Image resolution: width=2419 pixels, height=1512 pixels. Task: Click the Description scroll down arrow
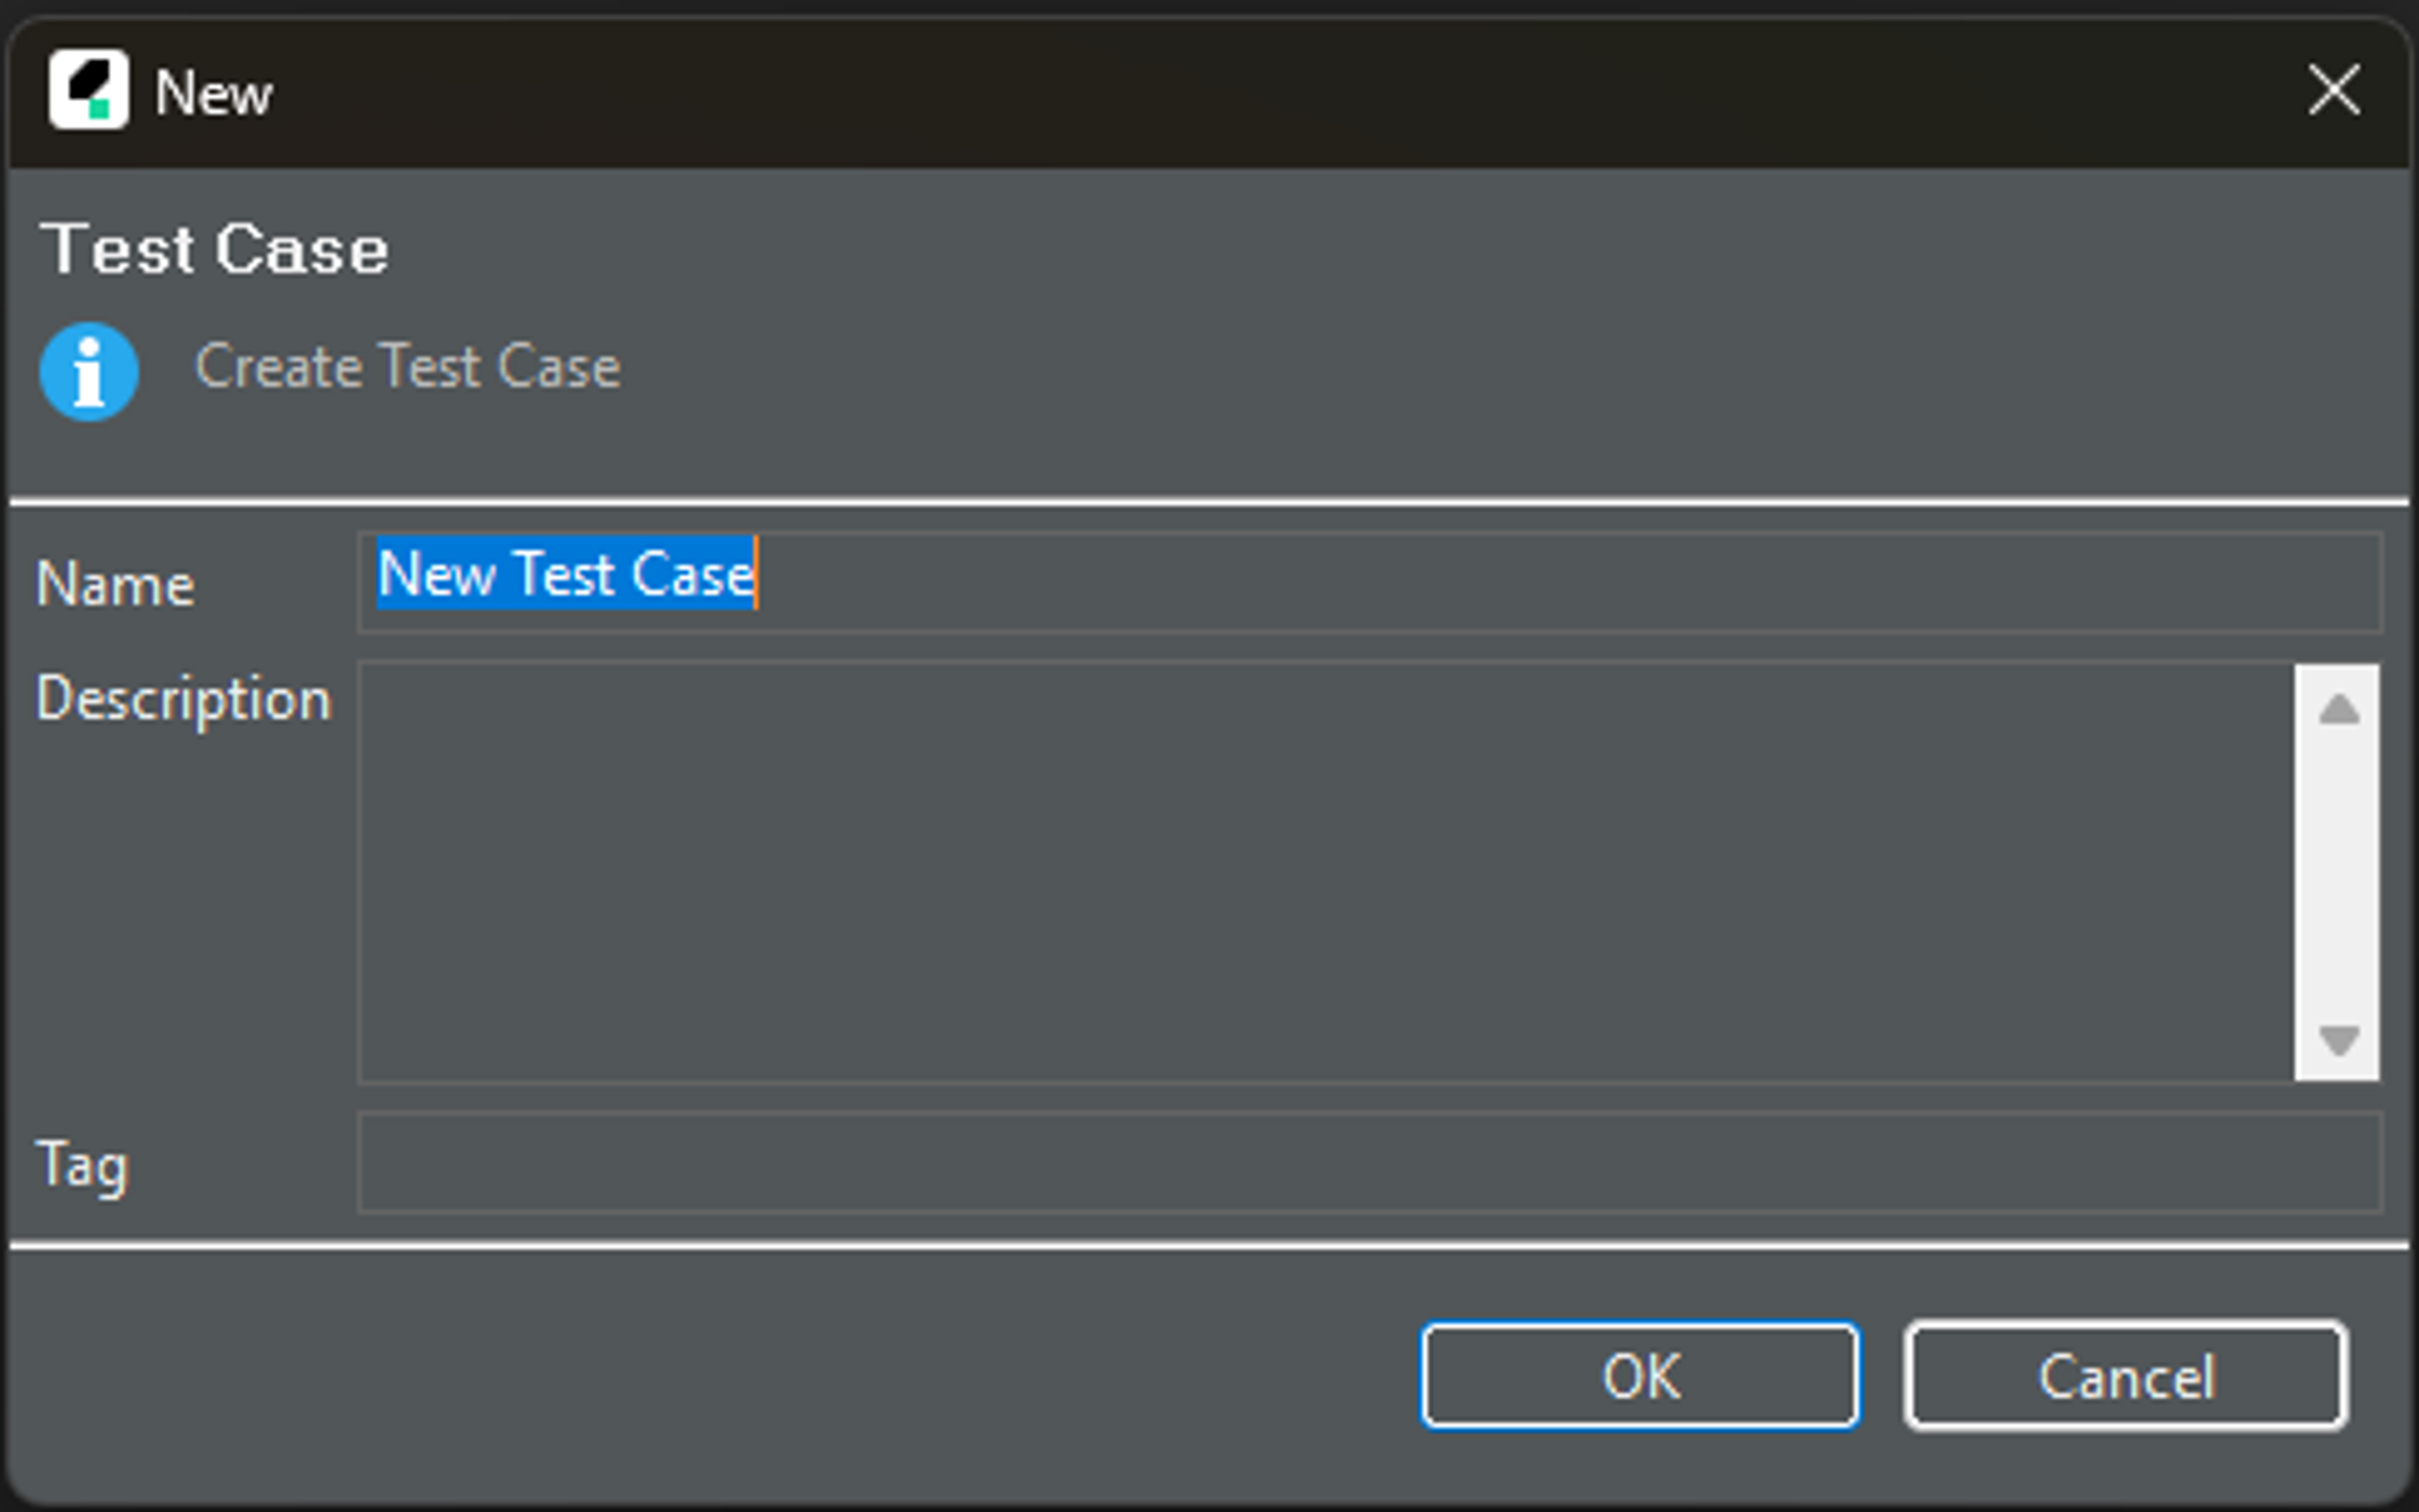tap(2338, 1040)
